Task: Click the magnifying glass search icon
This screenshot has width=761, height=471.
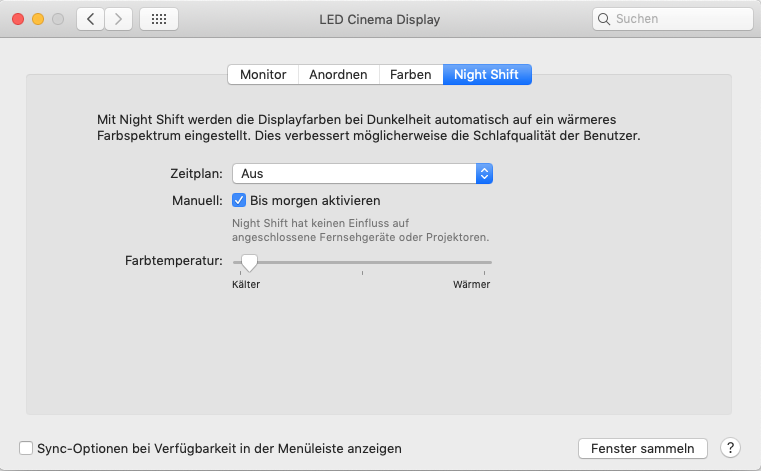Action: 604,19
